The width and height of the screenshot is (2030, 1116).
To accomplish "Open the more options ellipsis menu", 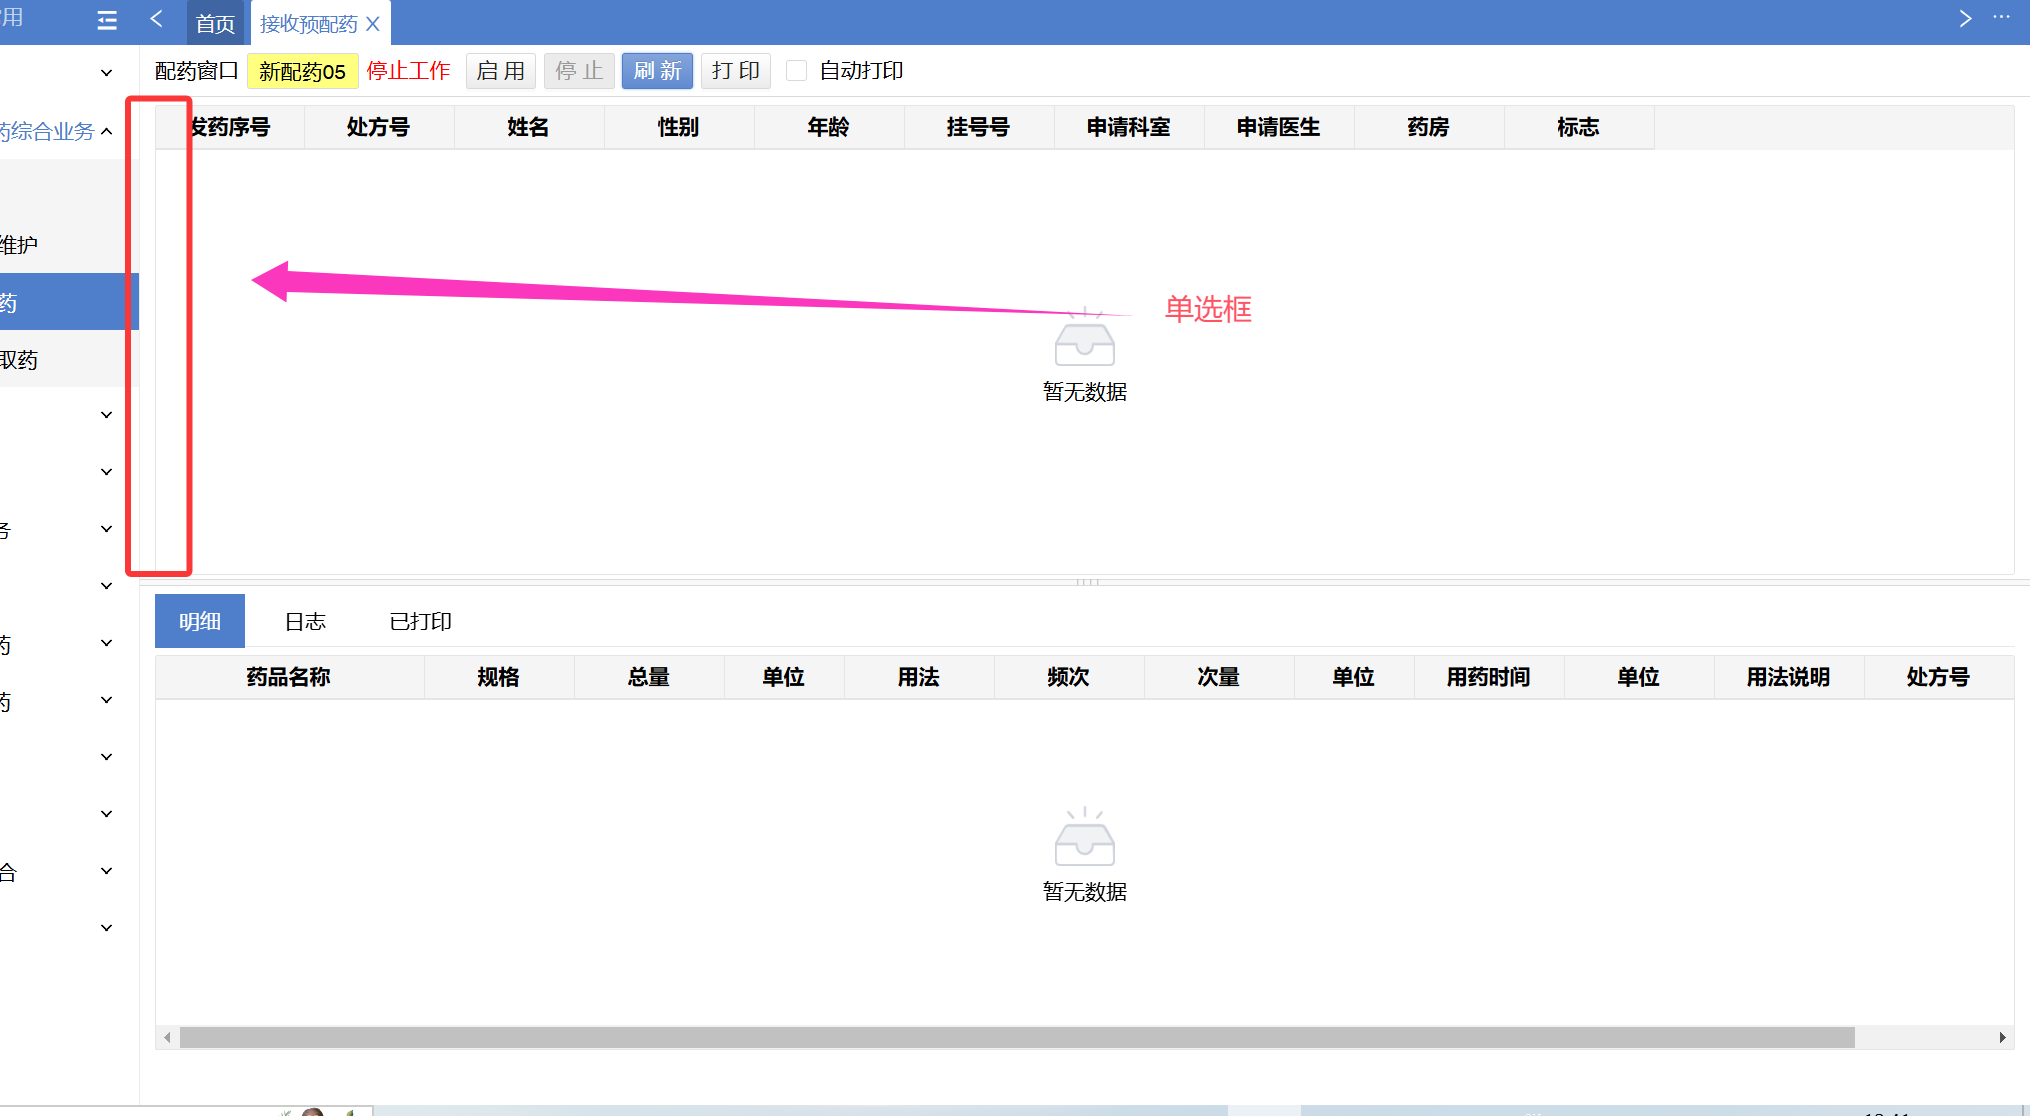I will (2001, 17).
